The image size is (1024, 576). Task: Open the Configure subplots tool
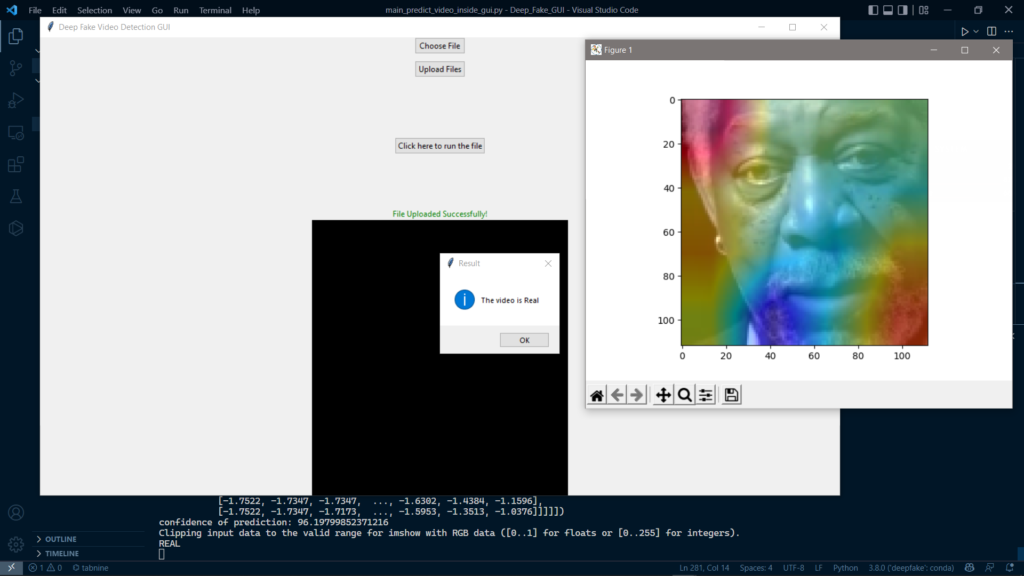(706, 395)
